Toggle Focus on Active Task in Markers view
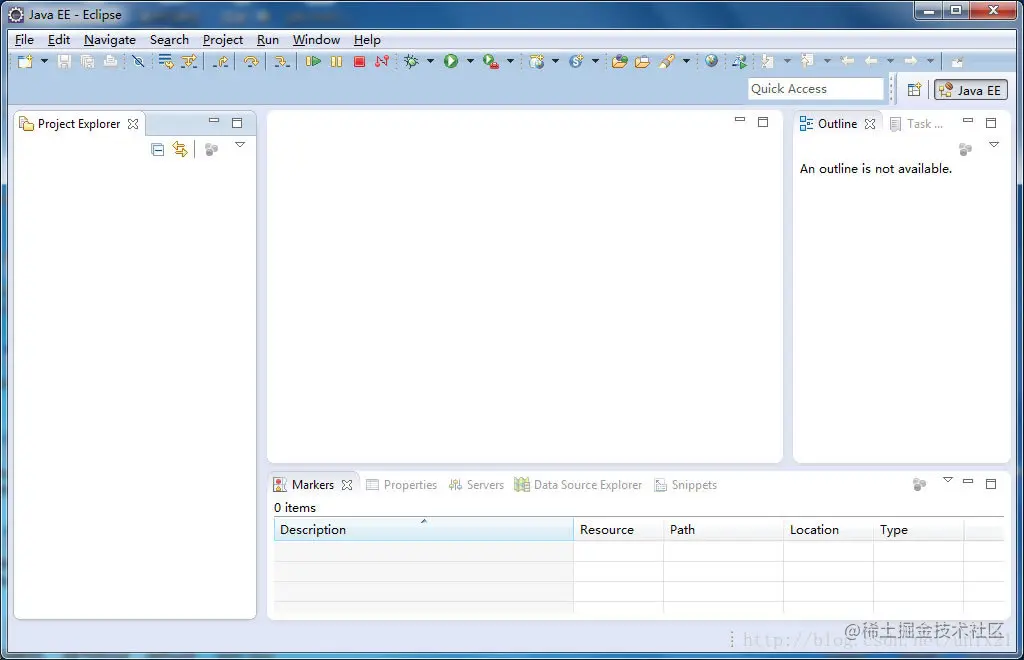 [x=920, y=484]
